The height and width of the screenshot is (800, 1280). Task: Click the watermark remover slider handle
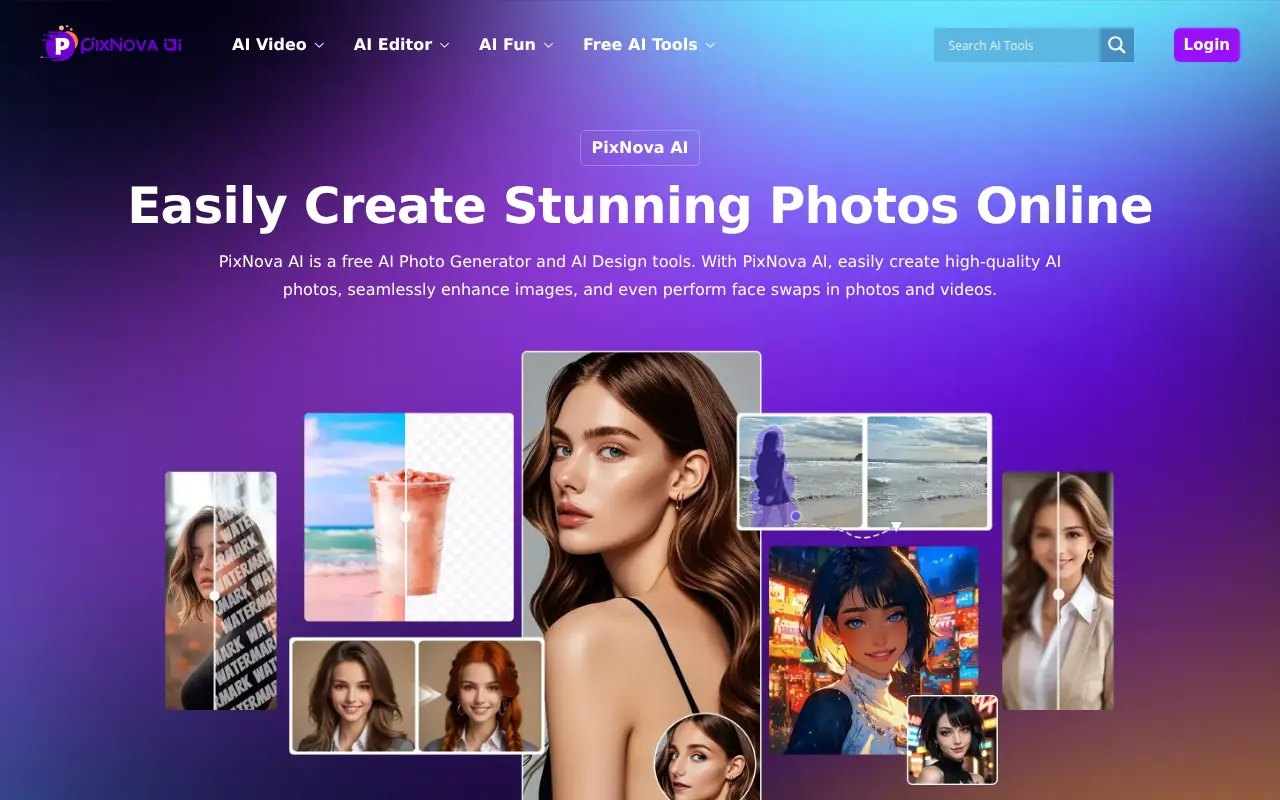pyautogui.click(x=215, y=596)
